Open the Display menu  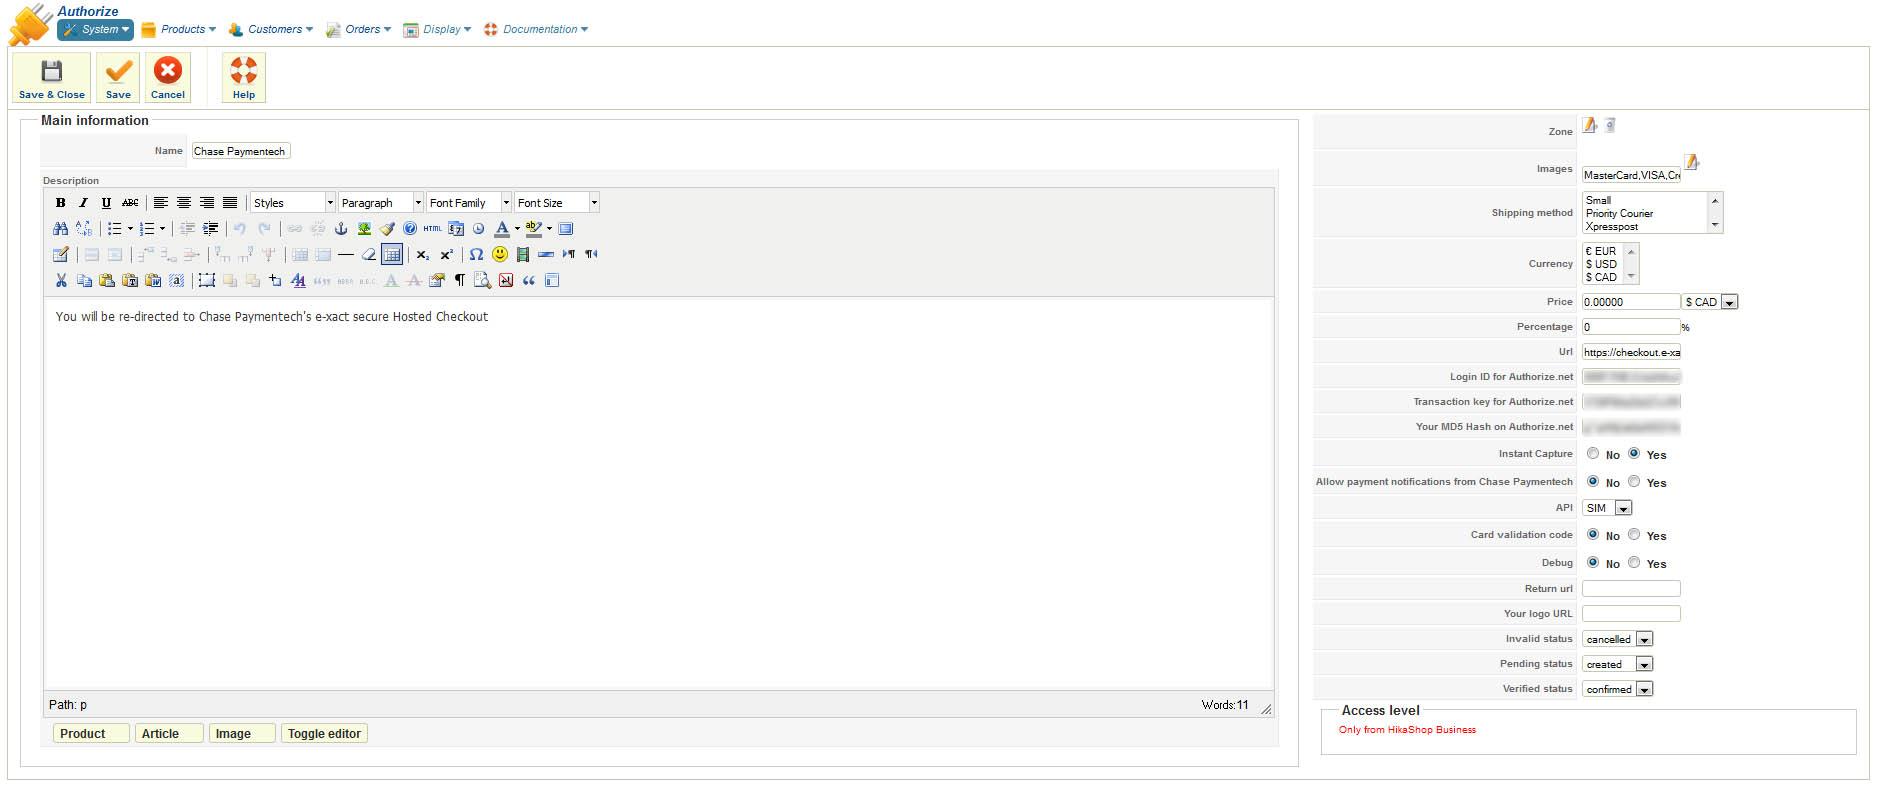click(x=438, y=30)
